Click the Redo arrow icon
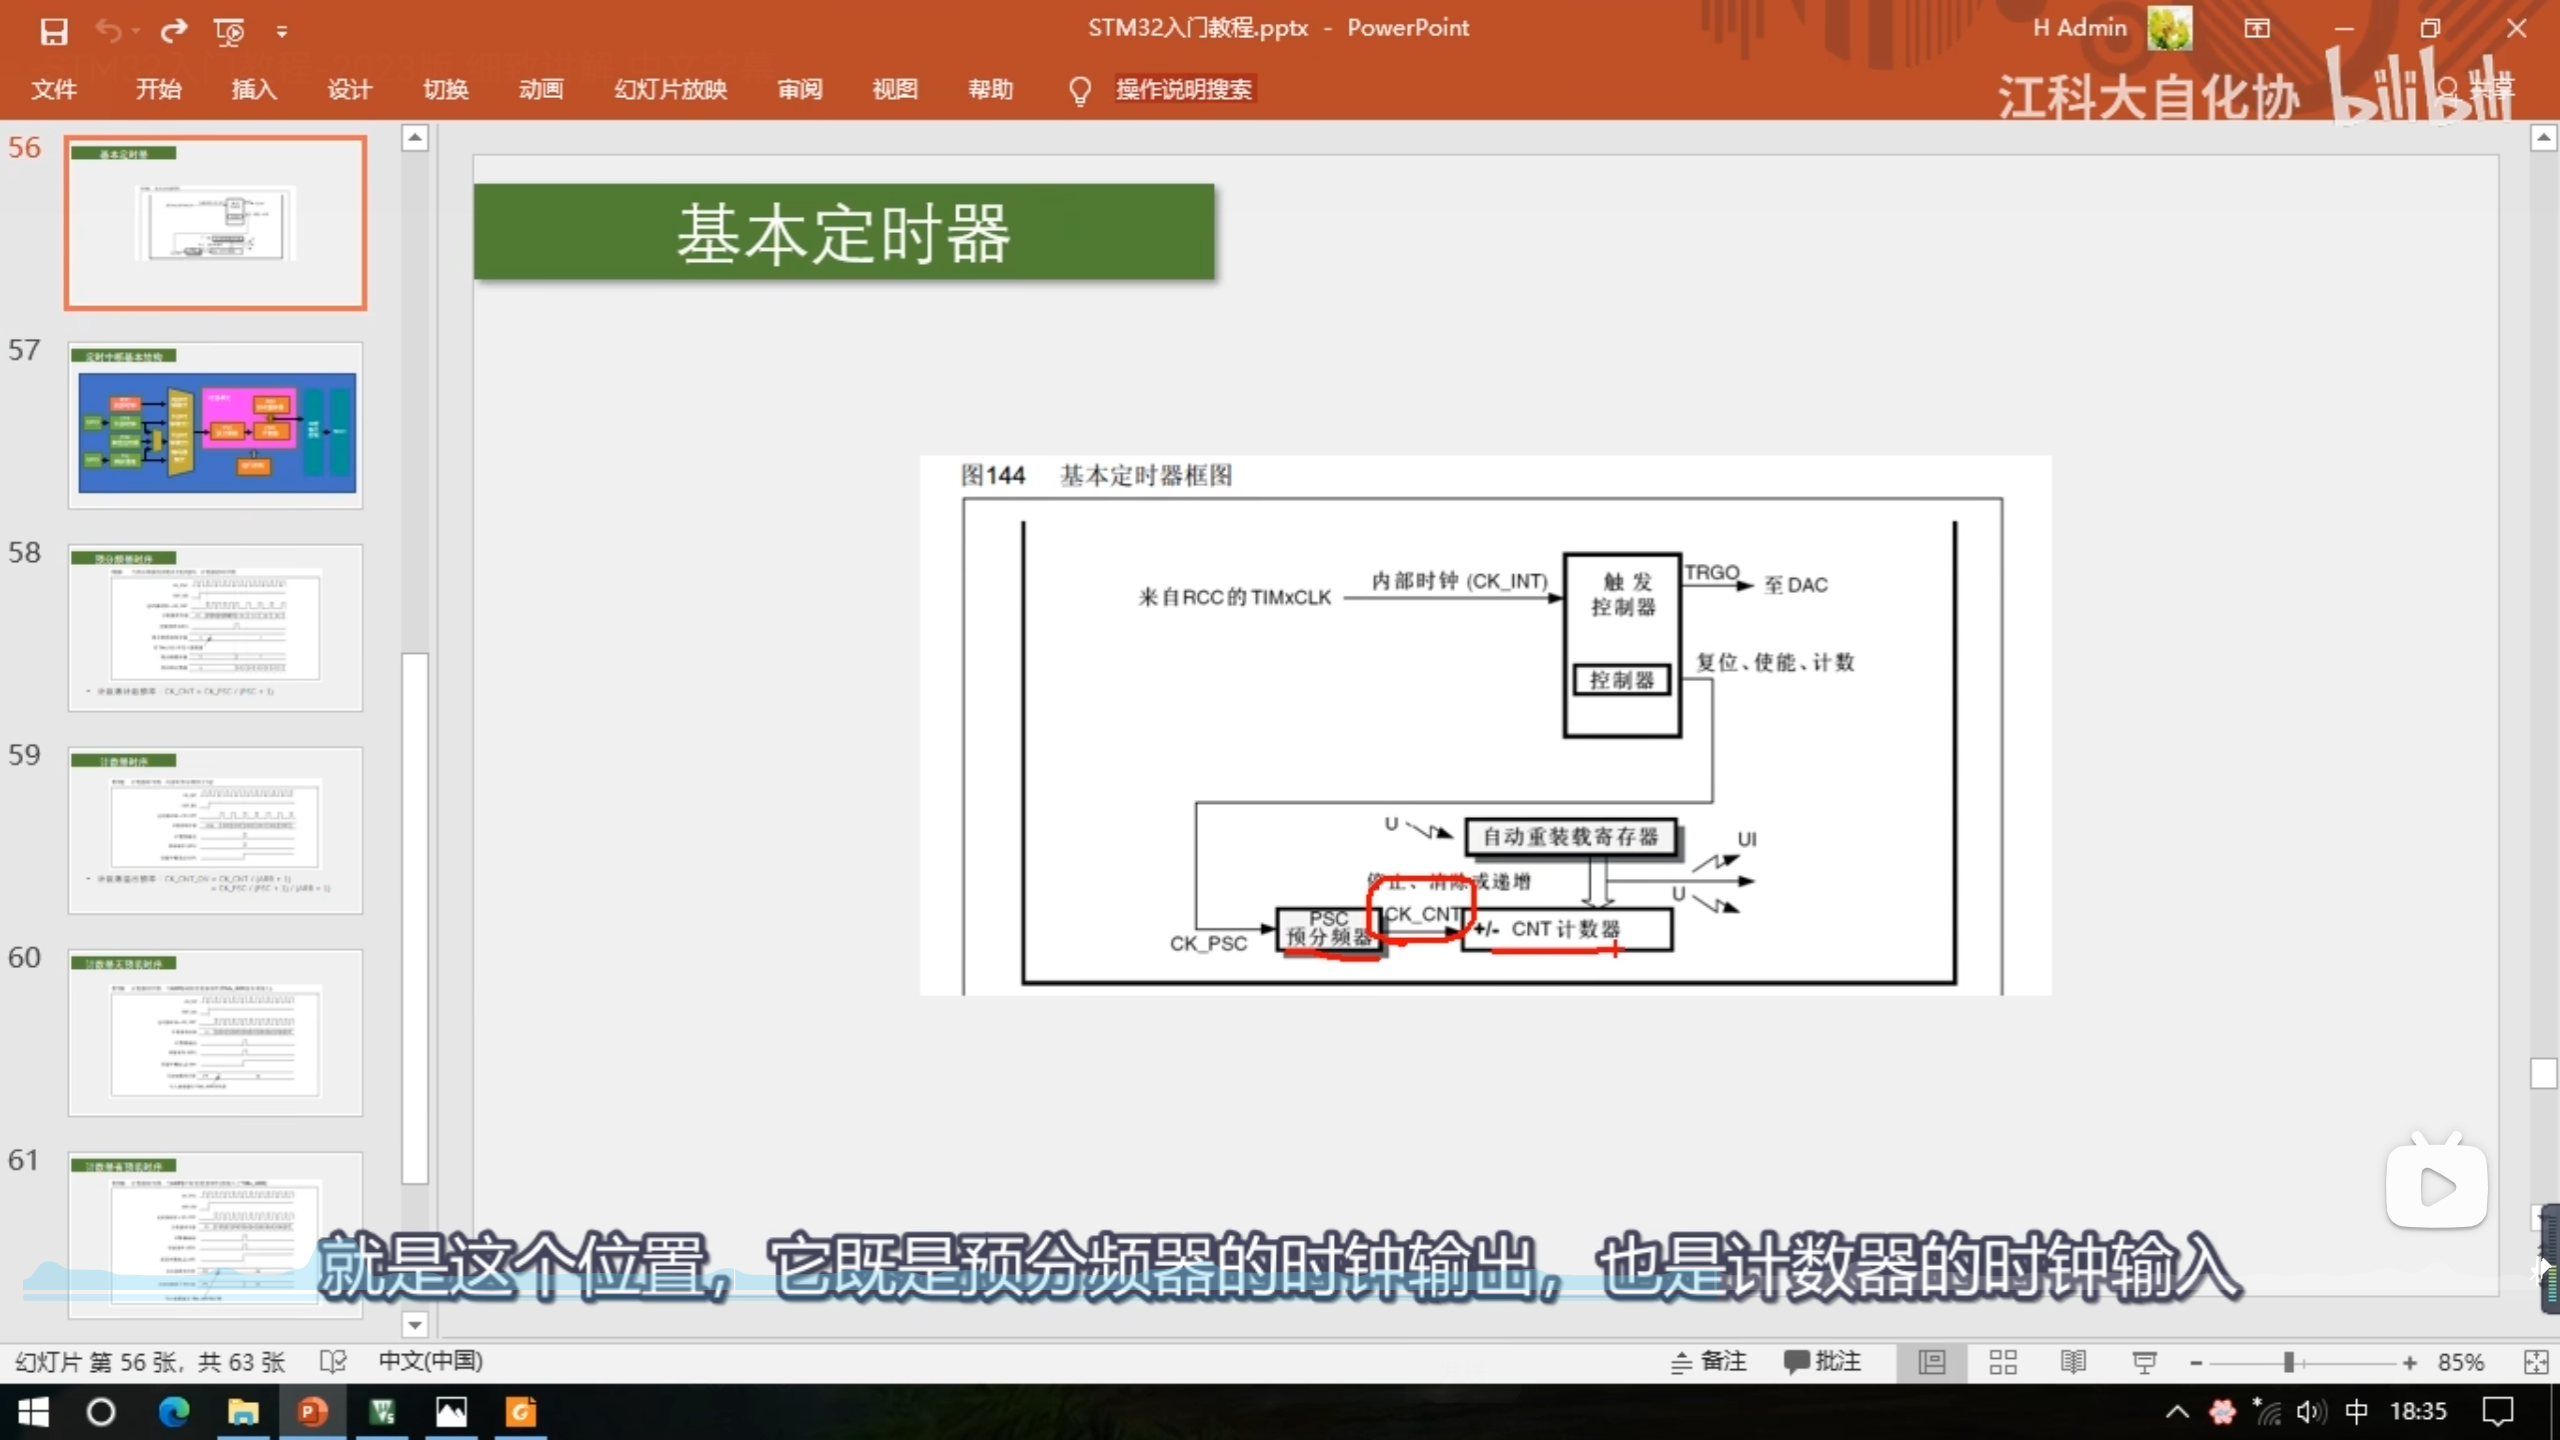Screen dimensions: 2560x1440 (x=174, y=31)
